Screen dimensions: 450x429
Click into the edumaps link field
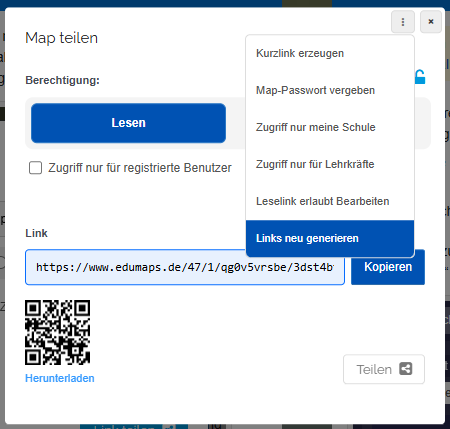pyautogui.click(x=185, y=267)
